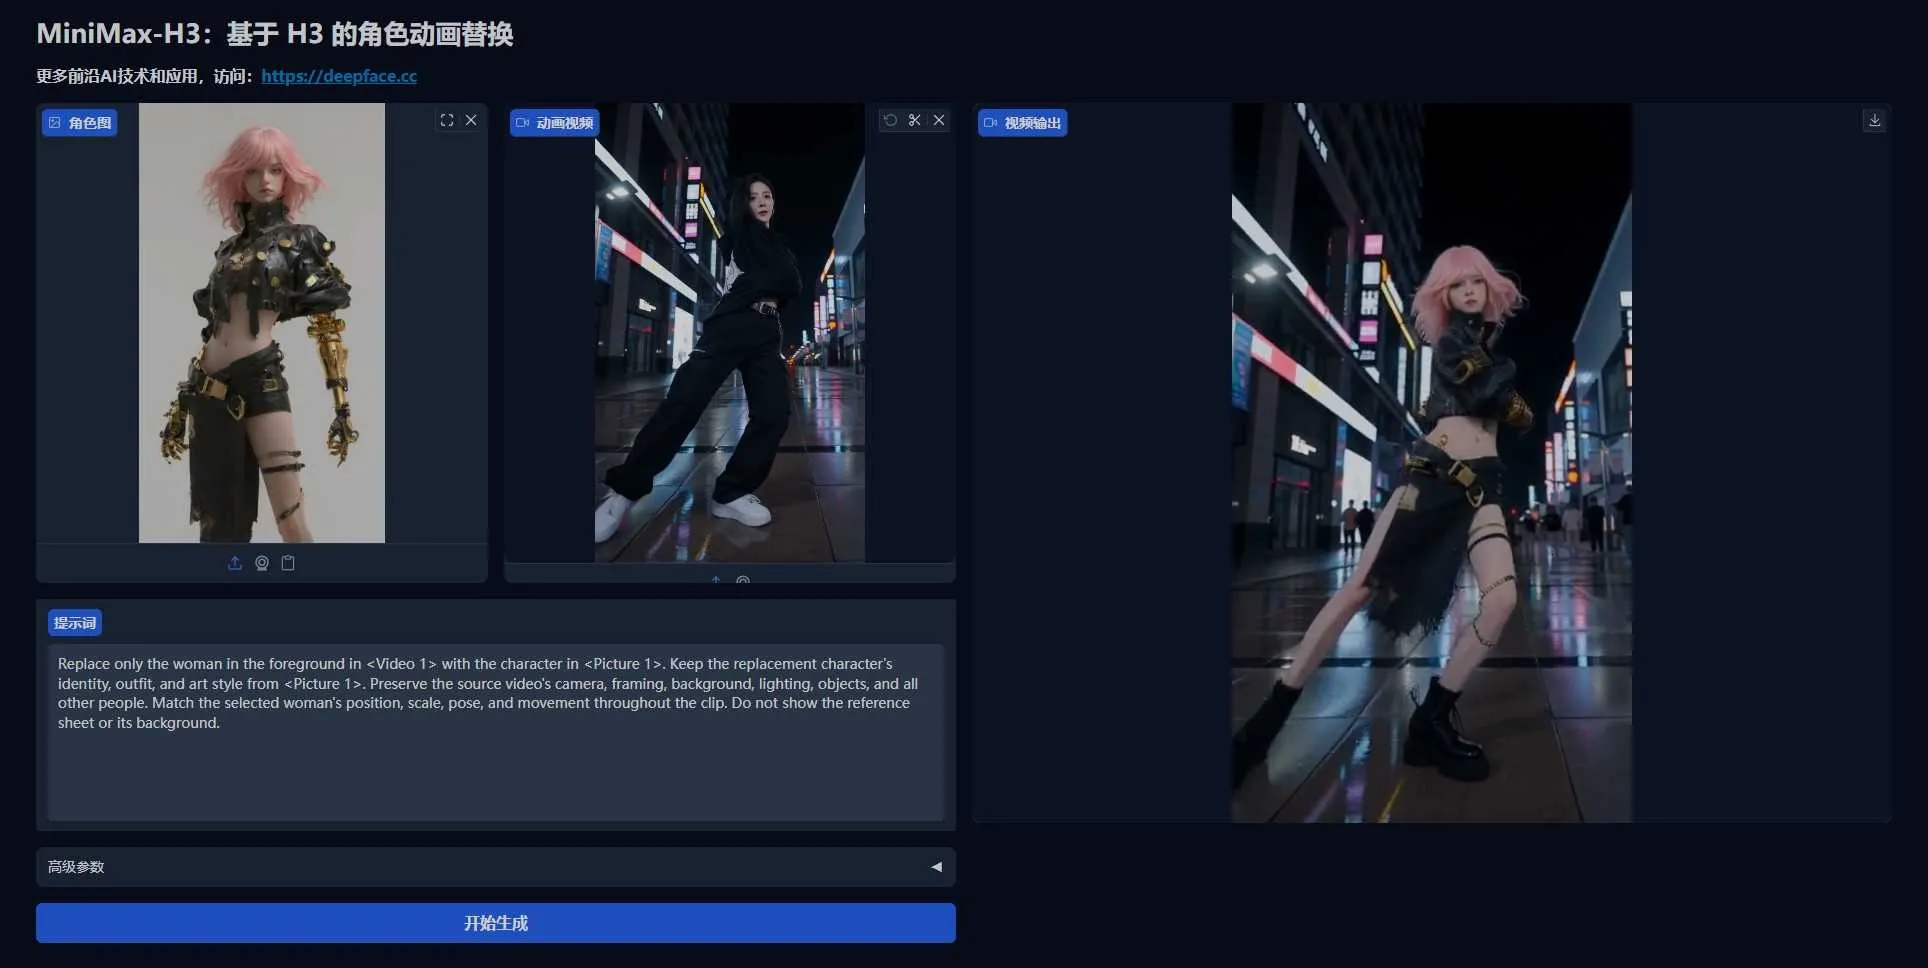
Task: Click the dancing woman source video preview
Action: [x=730, y=333]
